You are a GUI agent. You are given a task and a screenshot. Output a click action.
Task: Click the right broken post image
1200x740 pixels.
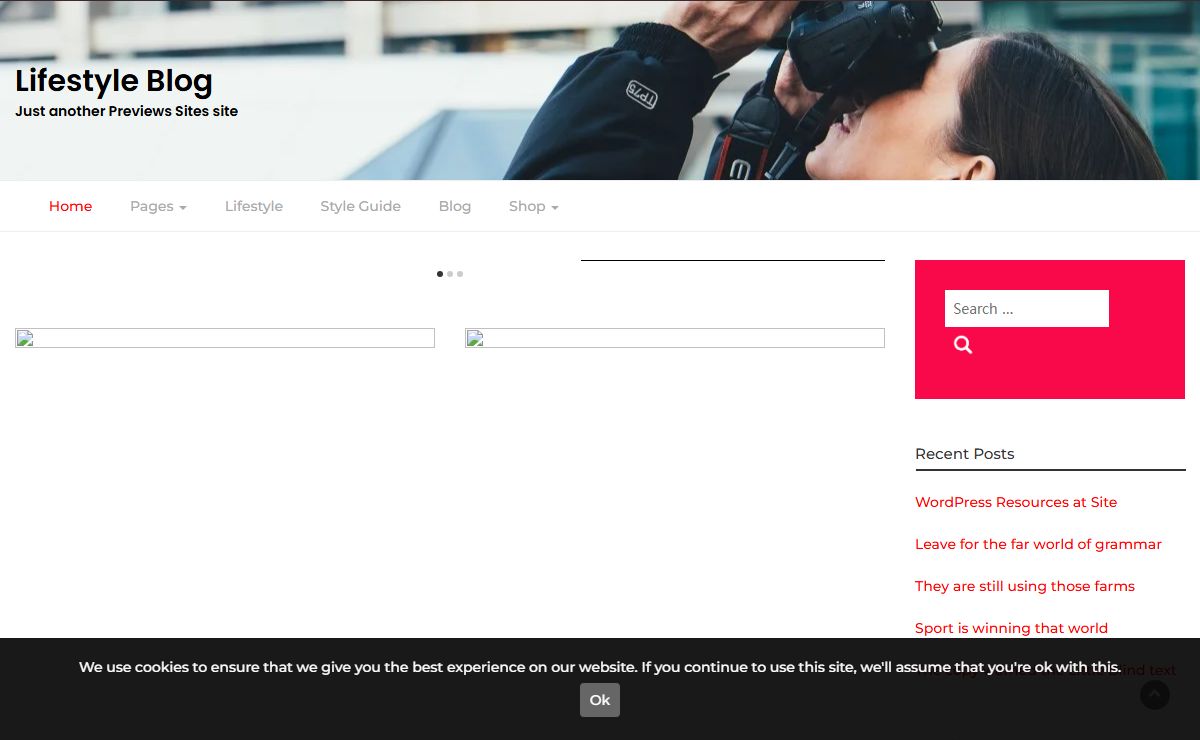(x=675, y=338)
